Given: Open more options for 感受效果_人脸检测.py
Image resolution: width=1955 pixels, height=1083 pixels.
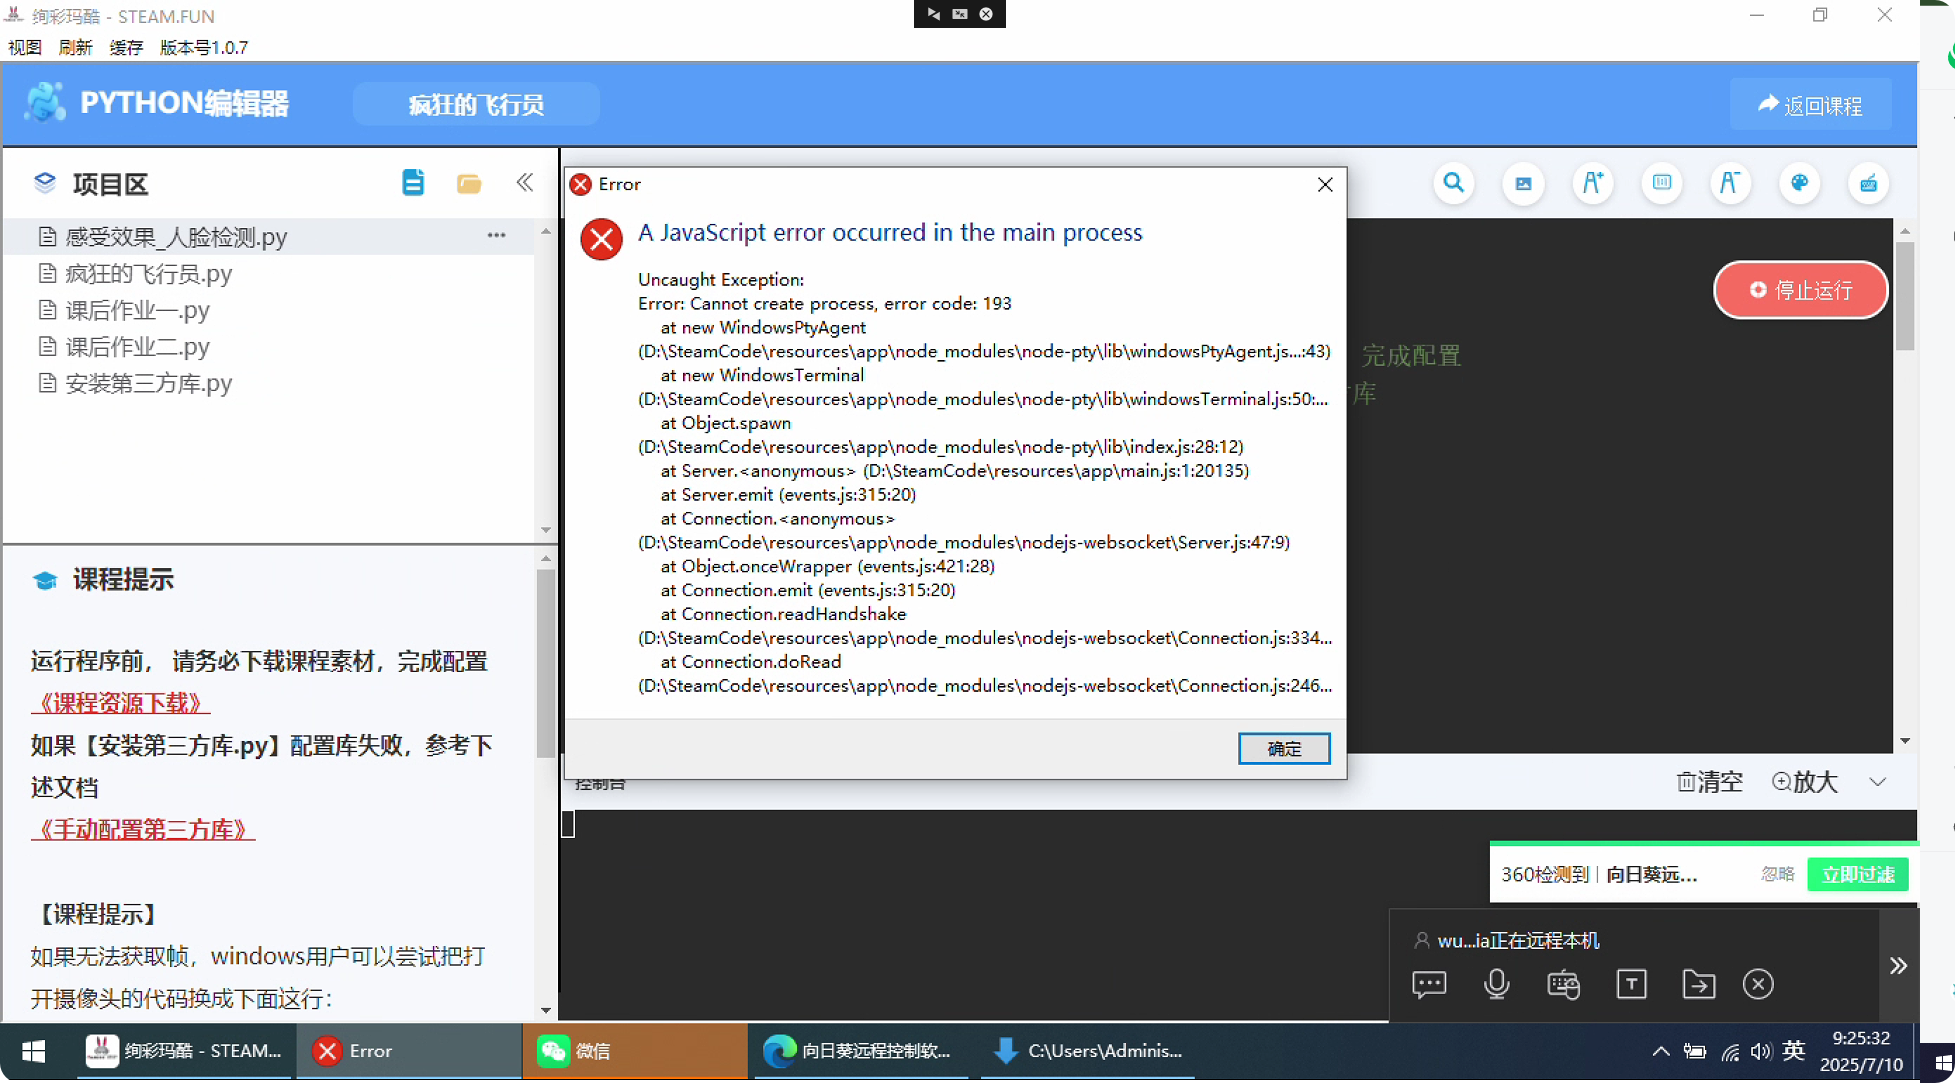Looking at the screenshot, I should click(x=496, y=236).
